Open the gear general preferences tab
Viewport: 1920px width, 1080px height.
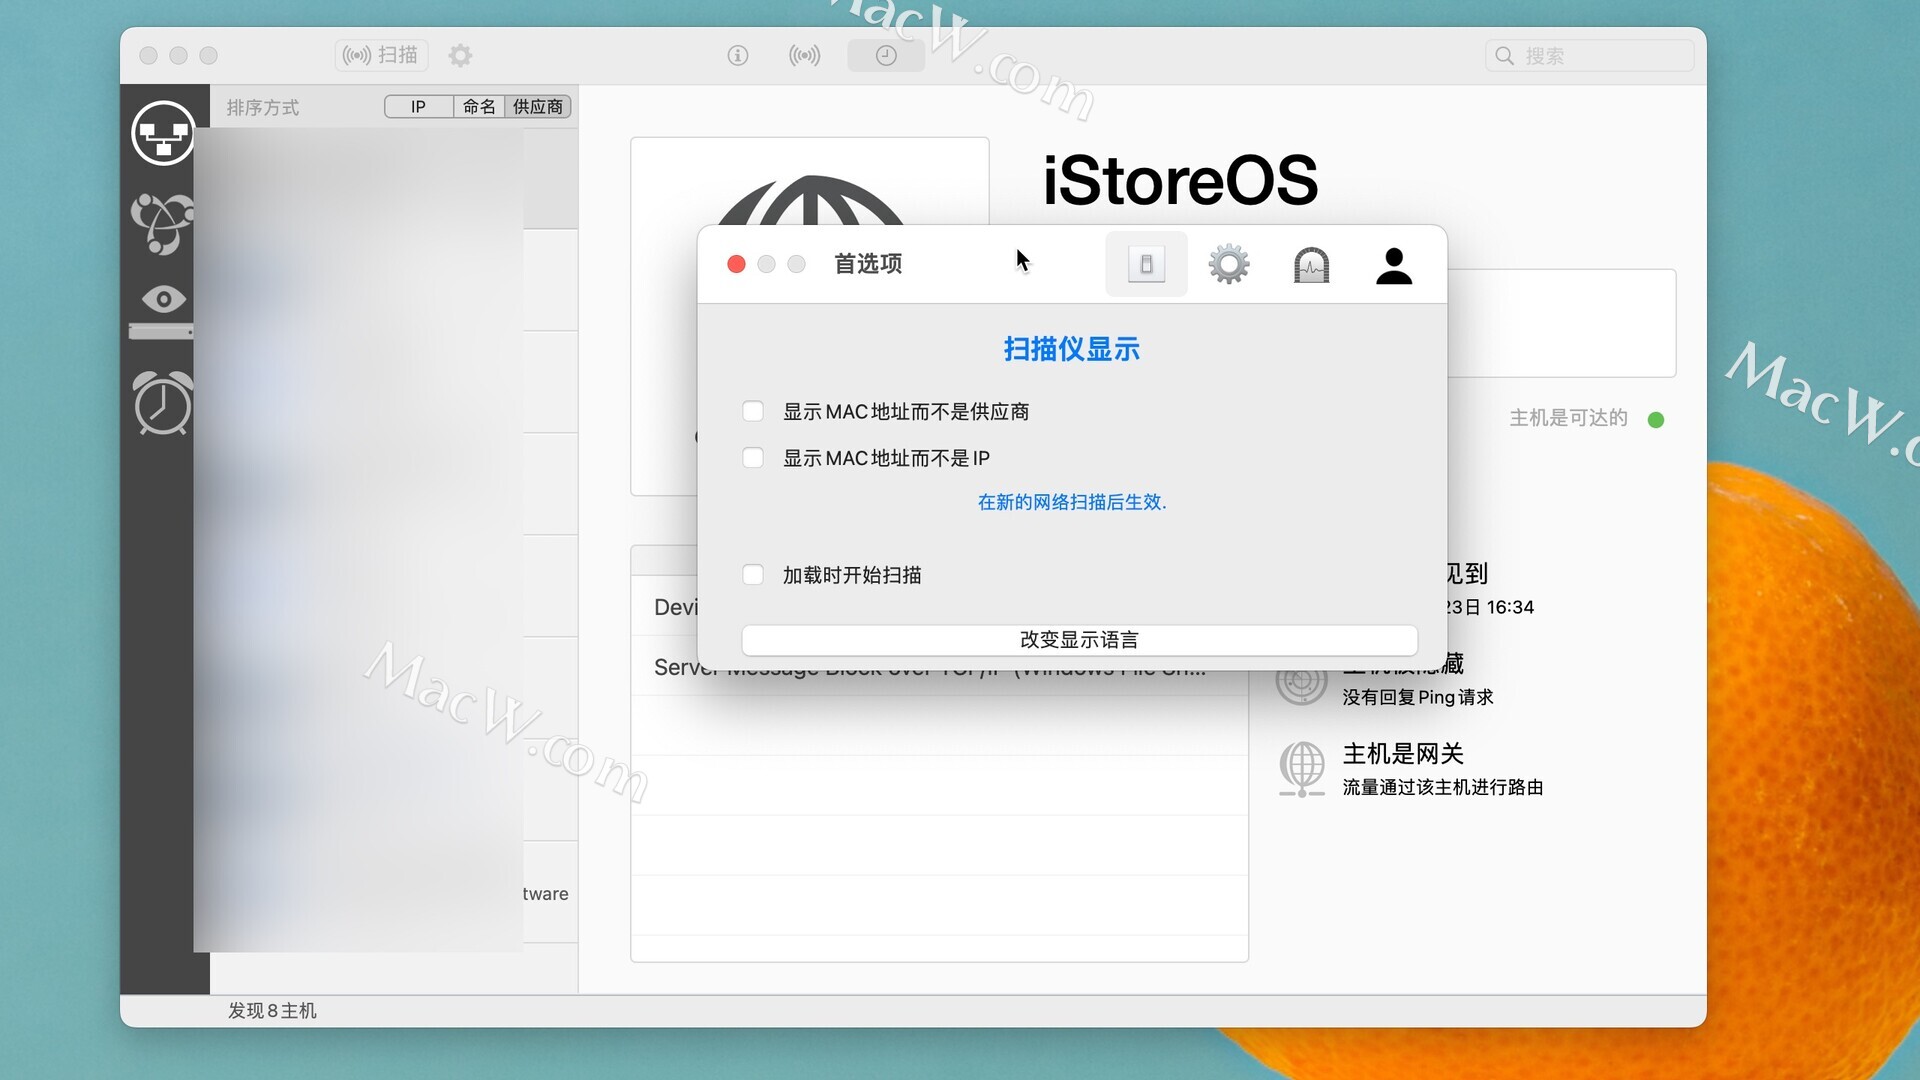tap(1229, 264)
